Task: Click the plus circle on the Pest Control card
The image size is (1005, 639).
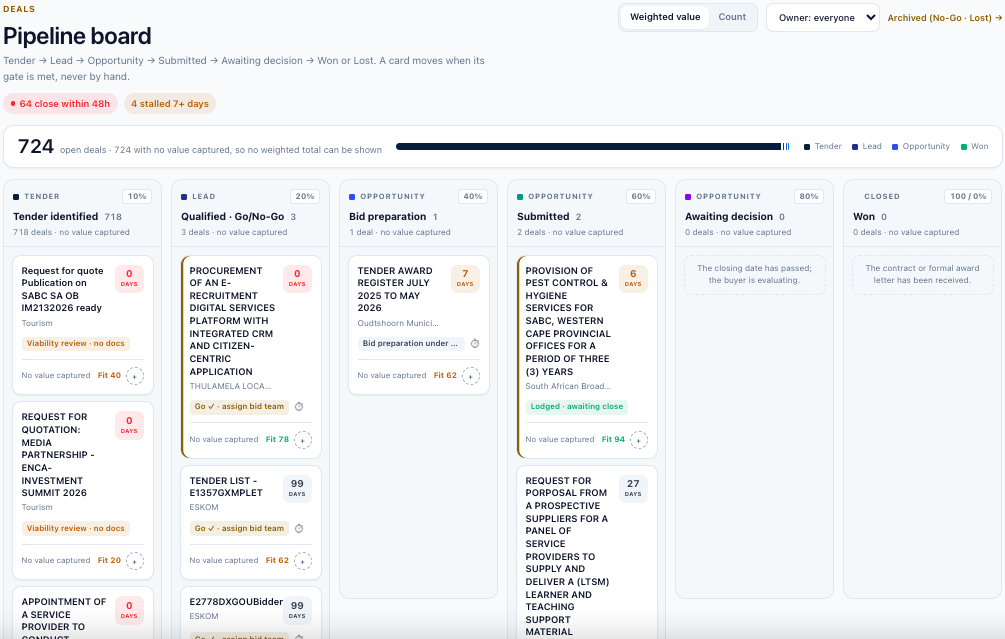Action: click(638, 440)
